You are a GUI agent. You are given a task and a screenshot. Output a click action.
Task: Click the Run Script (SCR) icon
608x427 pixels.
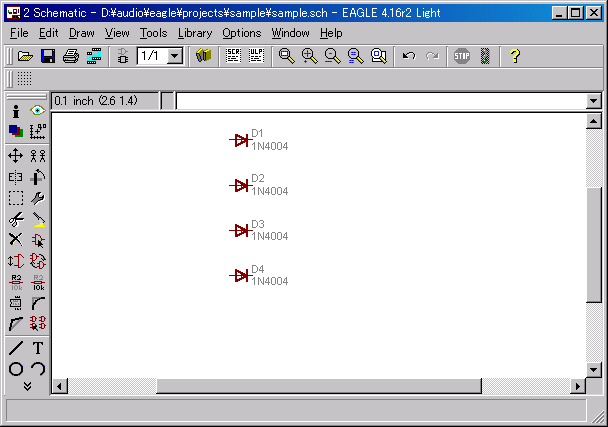click(233, 56)
